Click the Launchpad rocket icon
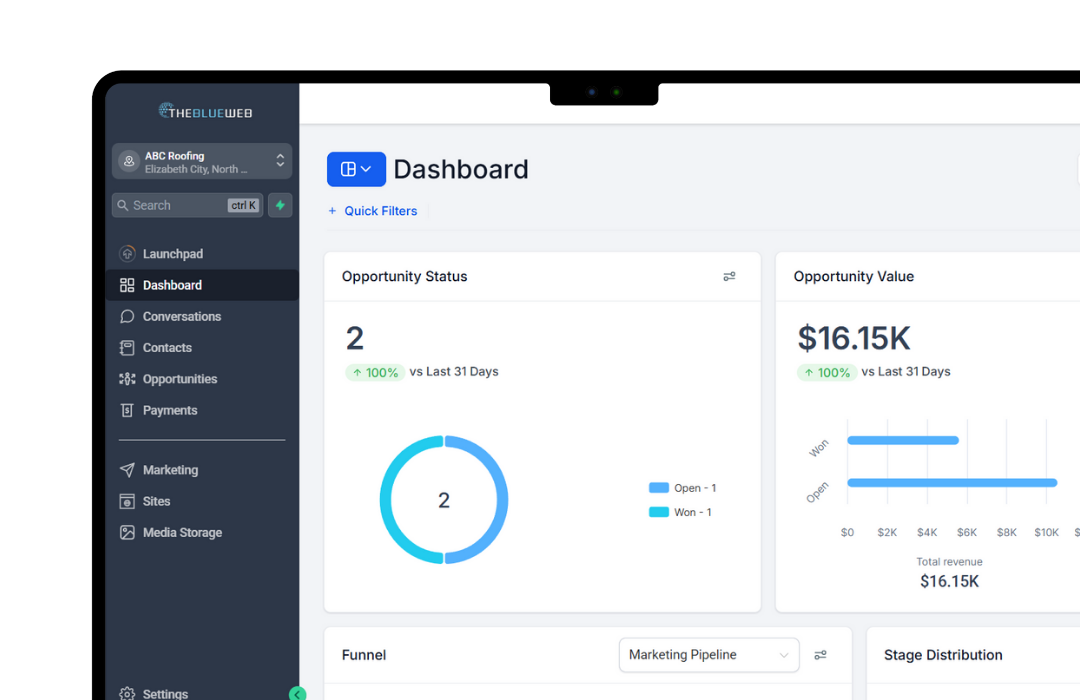This screenshot has height=700, width=1080. pos(127,254)
